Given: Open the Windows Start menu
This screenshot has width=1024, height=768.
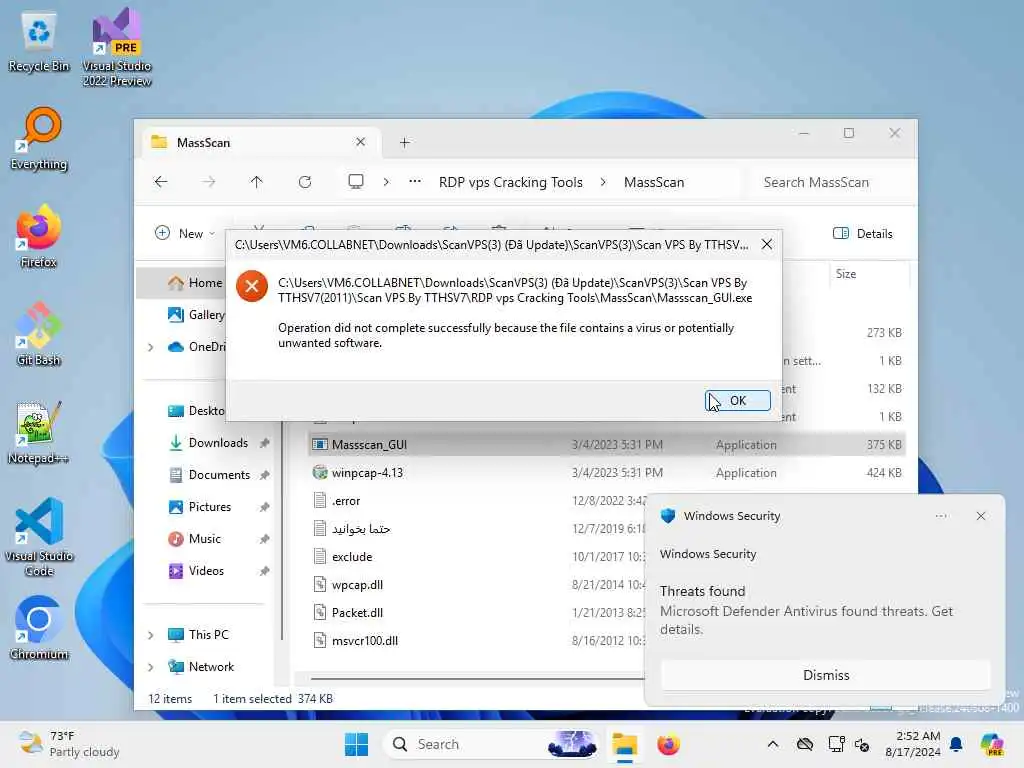Looking at the screenshot, I should tap(356, 744).
